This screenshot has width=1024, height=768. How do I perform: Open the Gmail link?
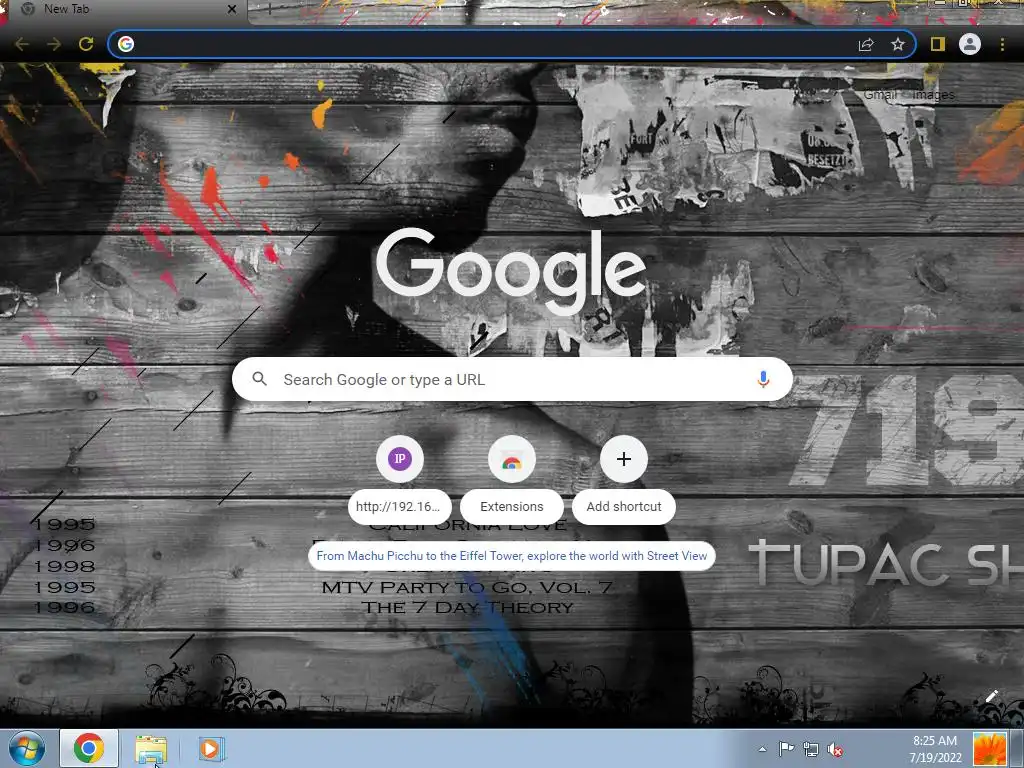[880, 95]
